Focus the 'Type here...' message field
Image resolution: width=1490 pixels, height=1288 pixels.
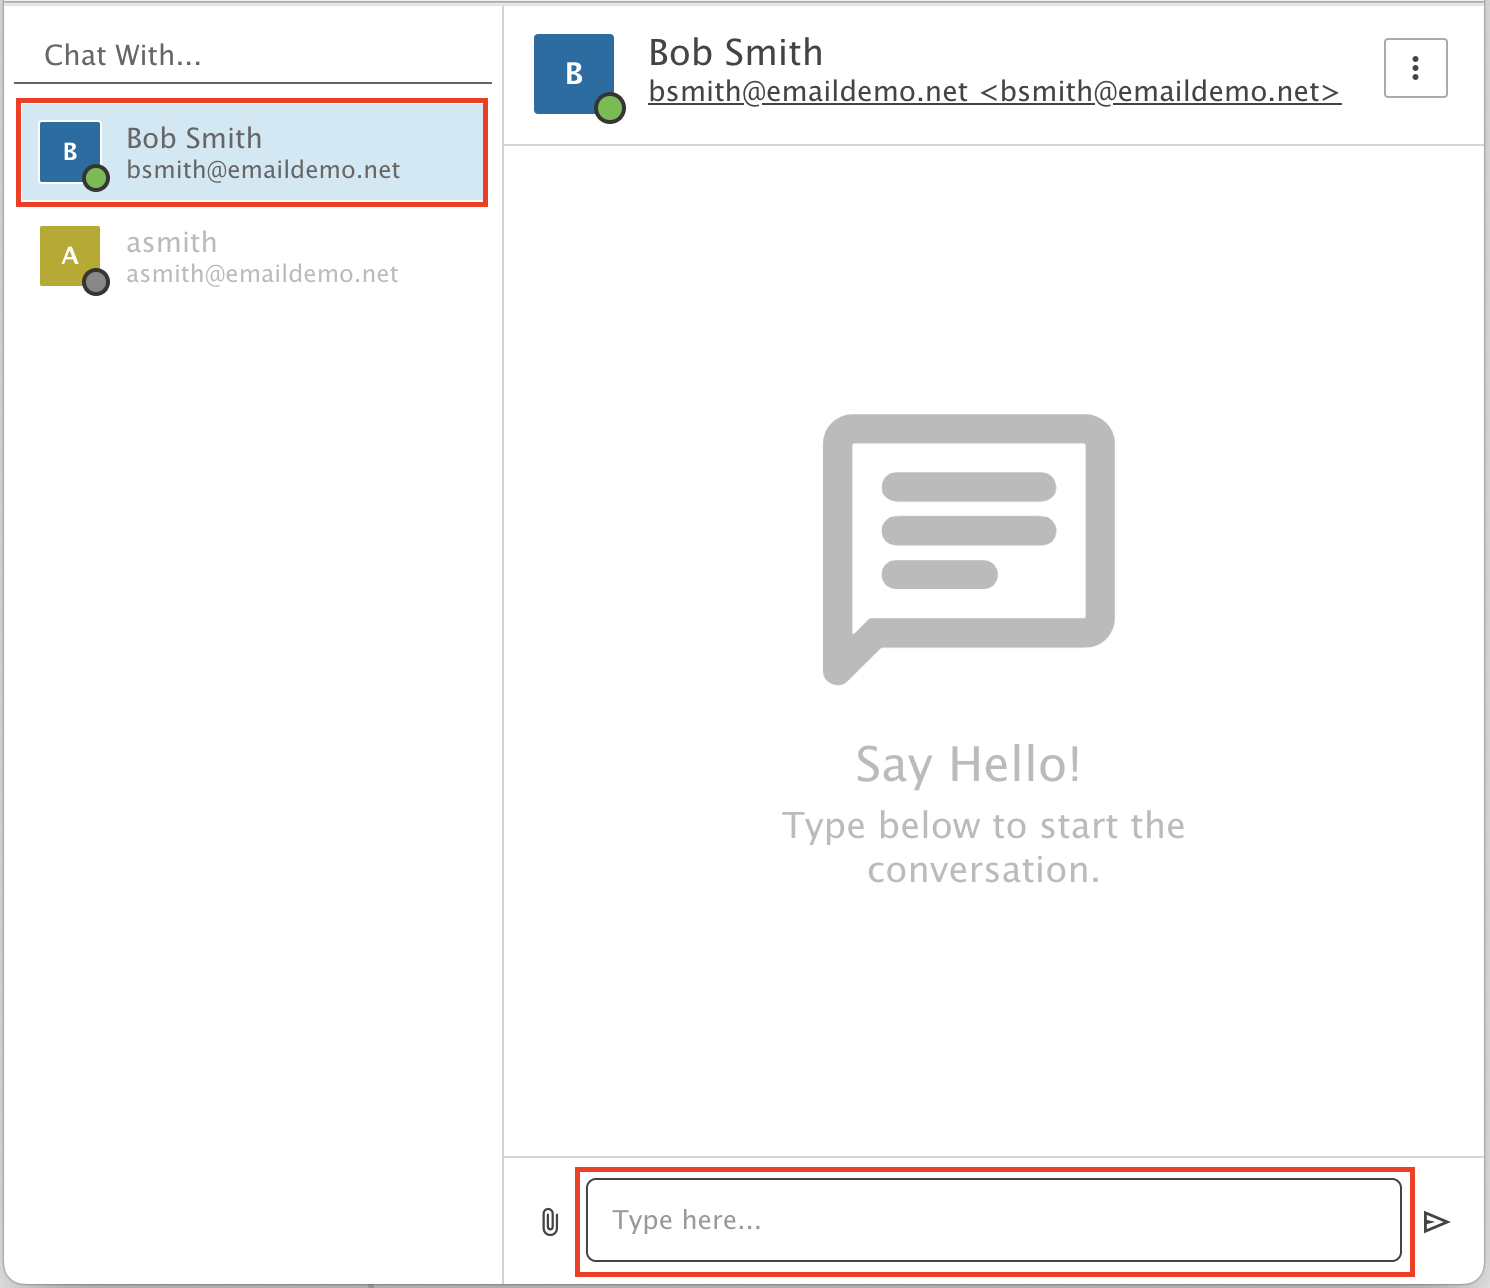click(x=993, y=1220)
